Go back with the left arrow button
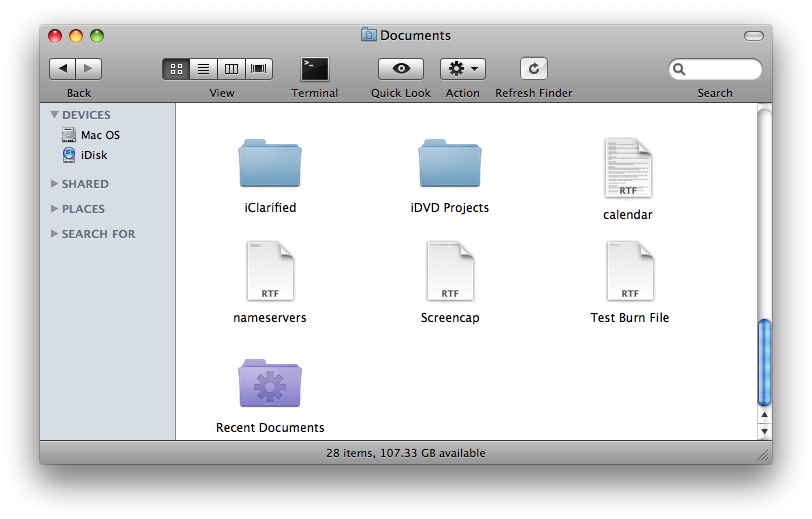Image resolution: width=812 pixels, height=519 pixels. pos(63,69)
